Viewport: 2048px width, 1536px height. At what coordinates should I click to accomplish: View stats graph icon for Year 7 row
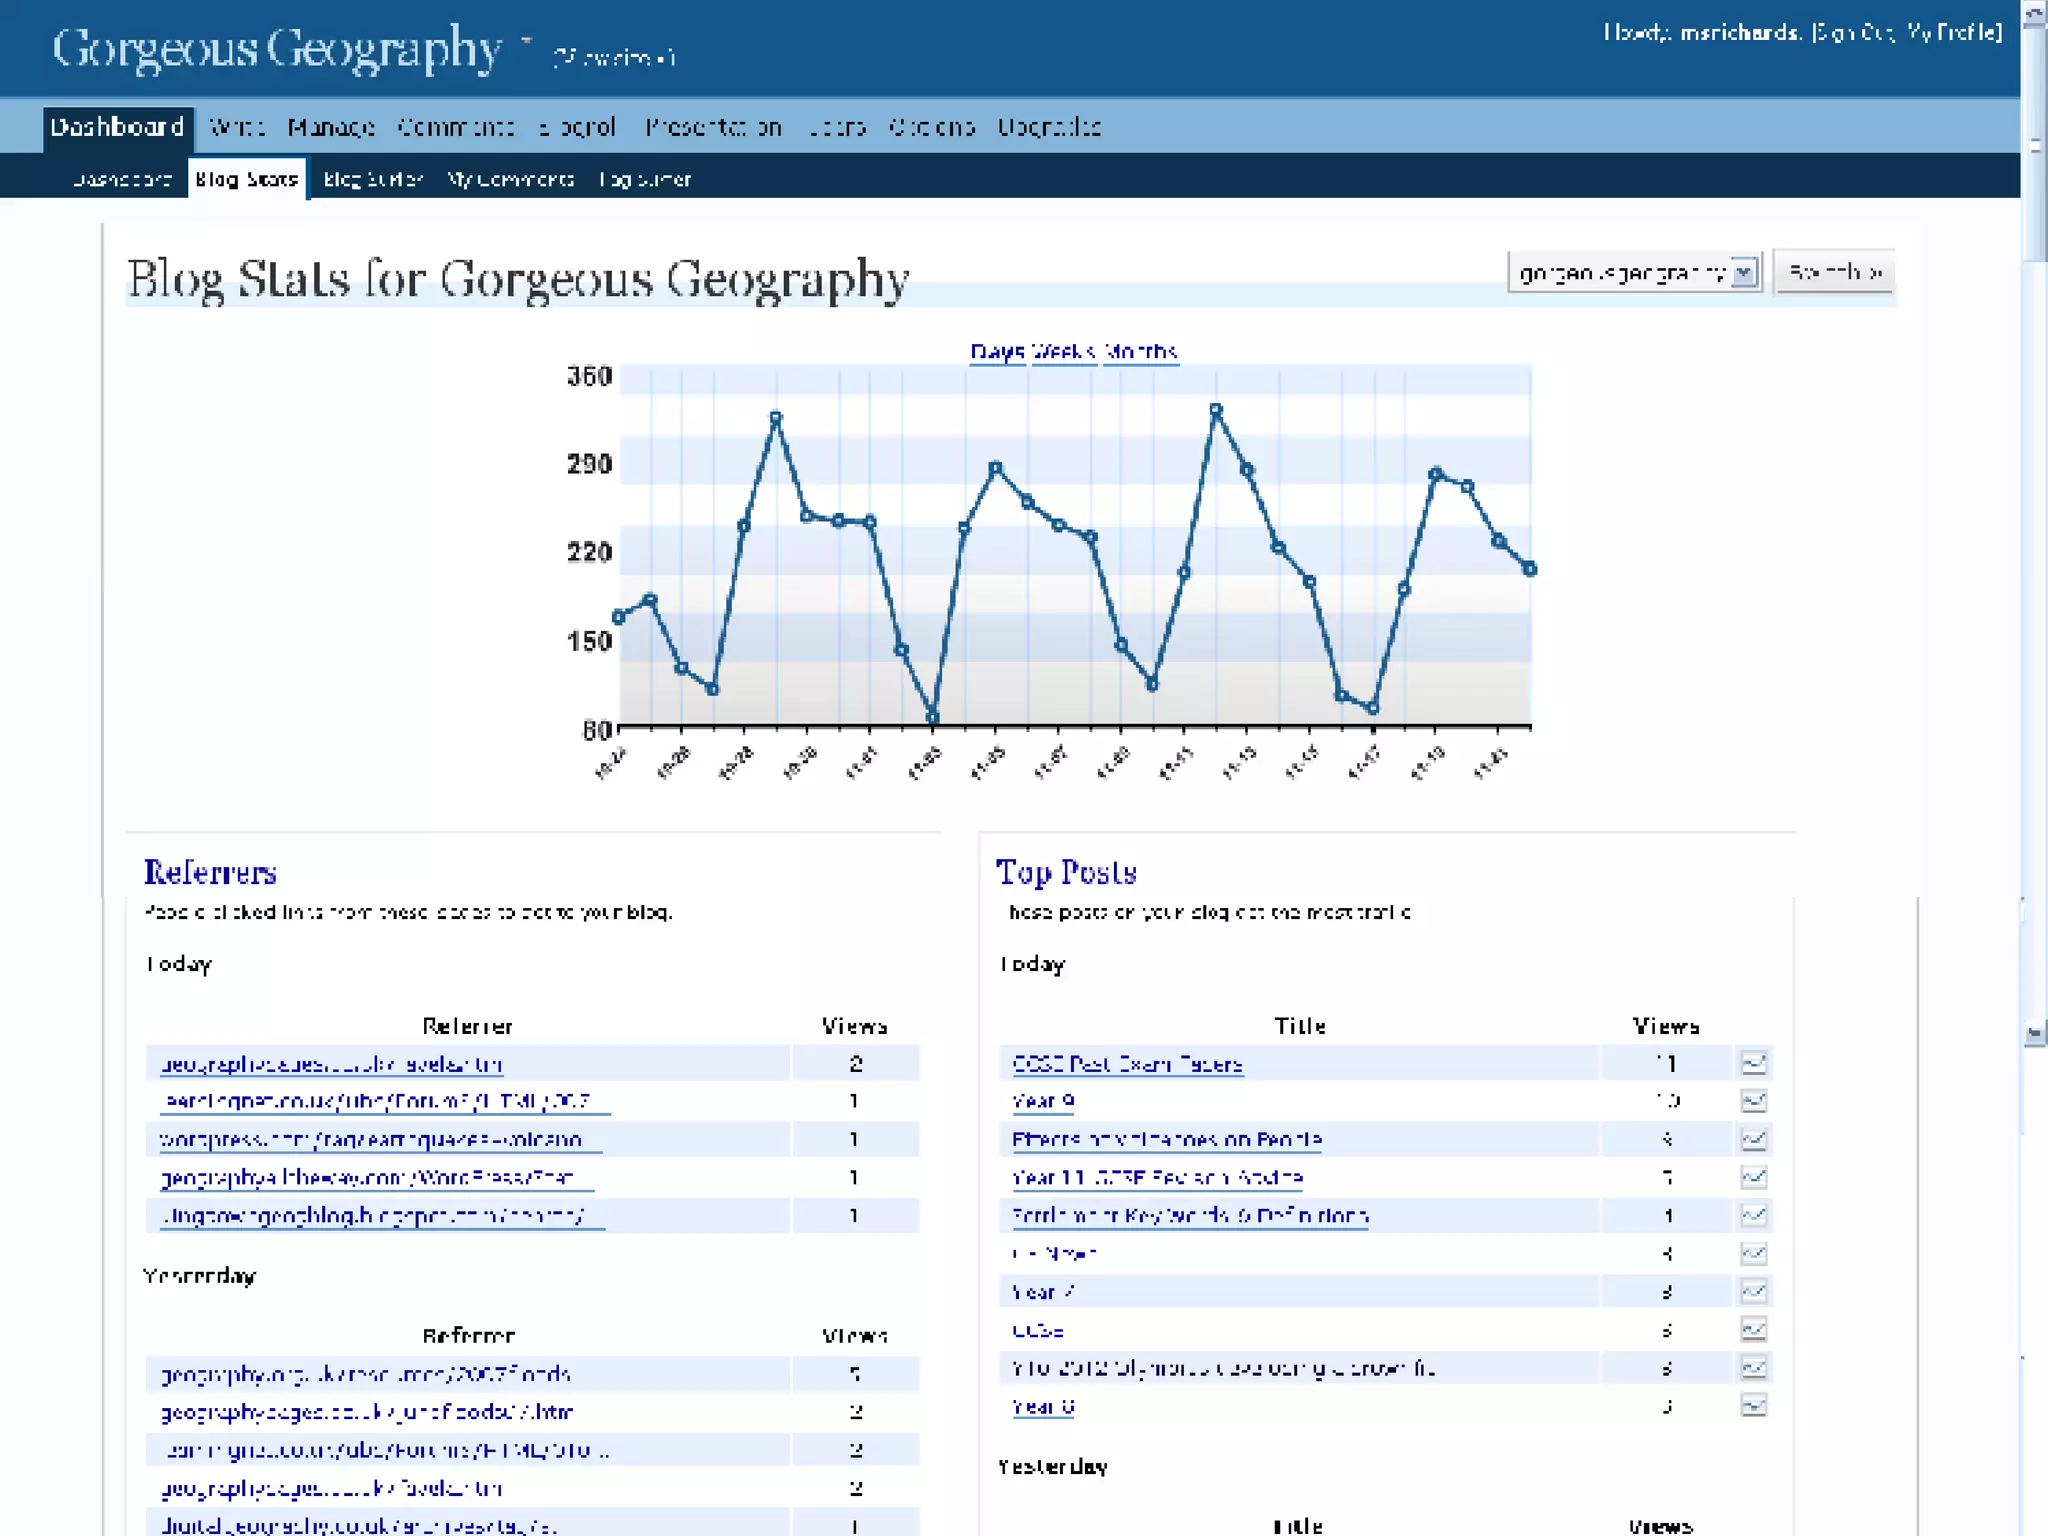pyautogui.click(x=1753, y=1292)
